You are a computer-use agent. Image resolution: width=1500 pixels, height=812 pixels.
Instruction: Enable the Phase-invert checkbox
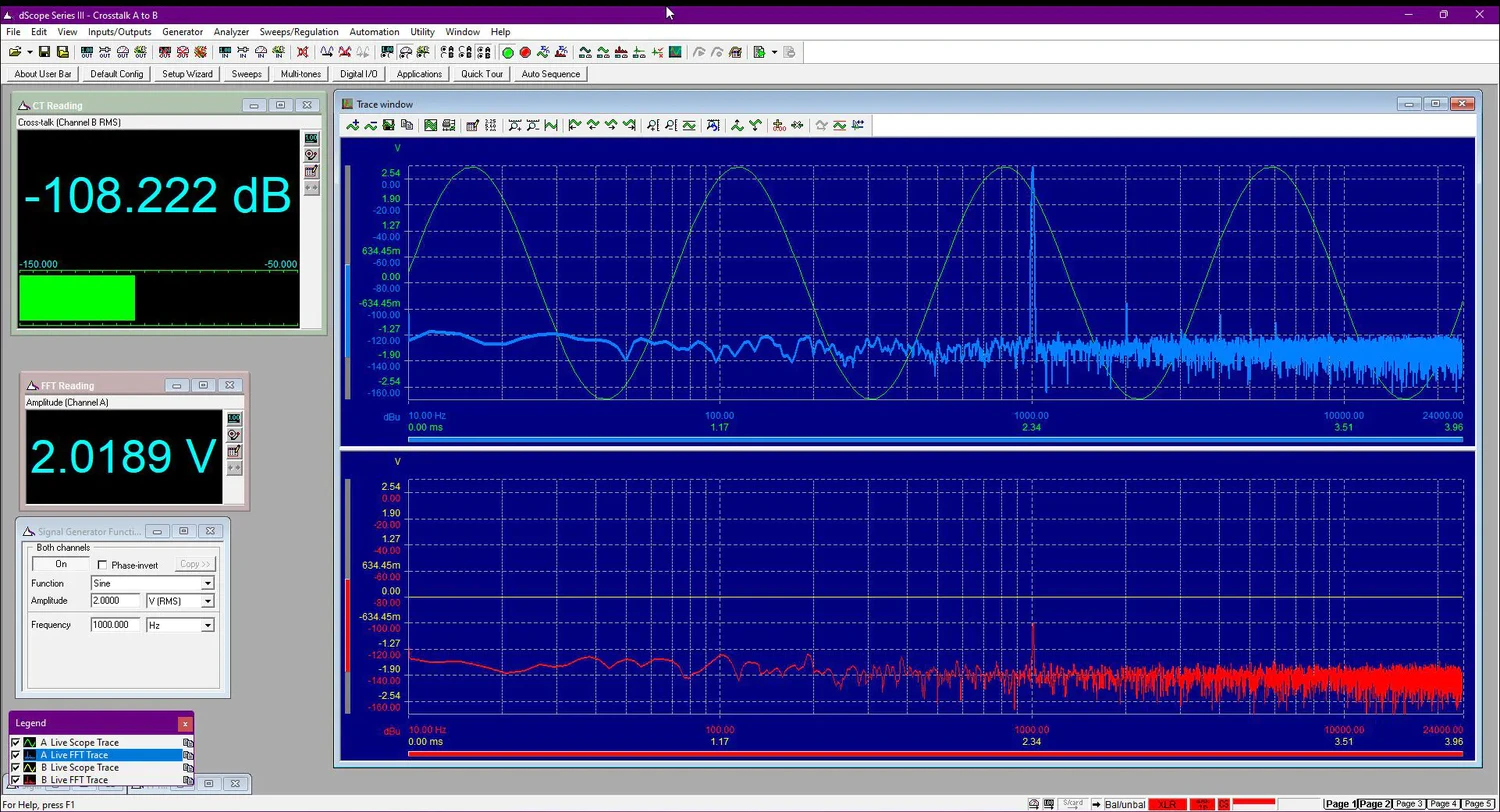(x=102, y=565)
